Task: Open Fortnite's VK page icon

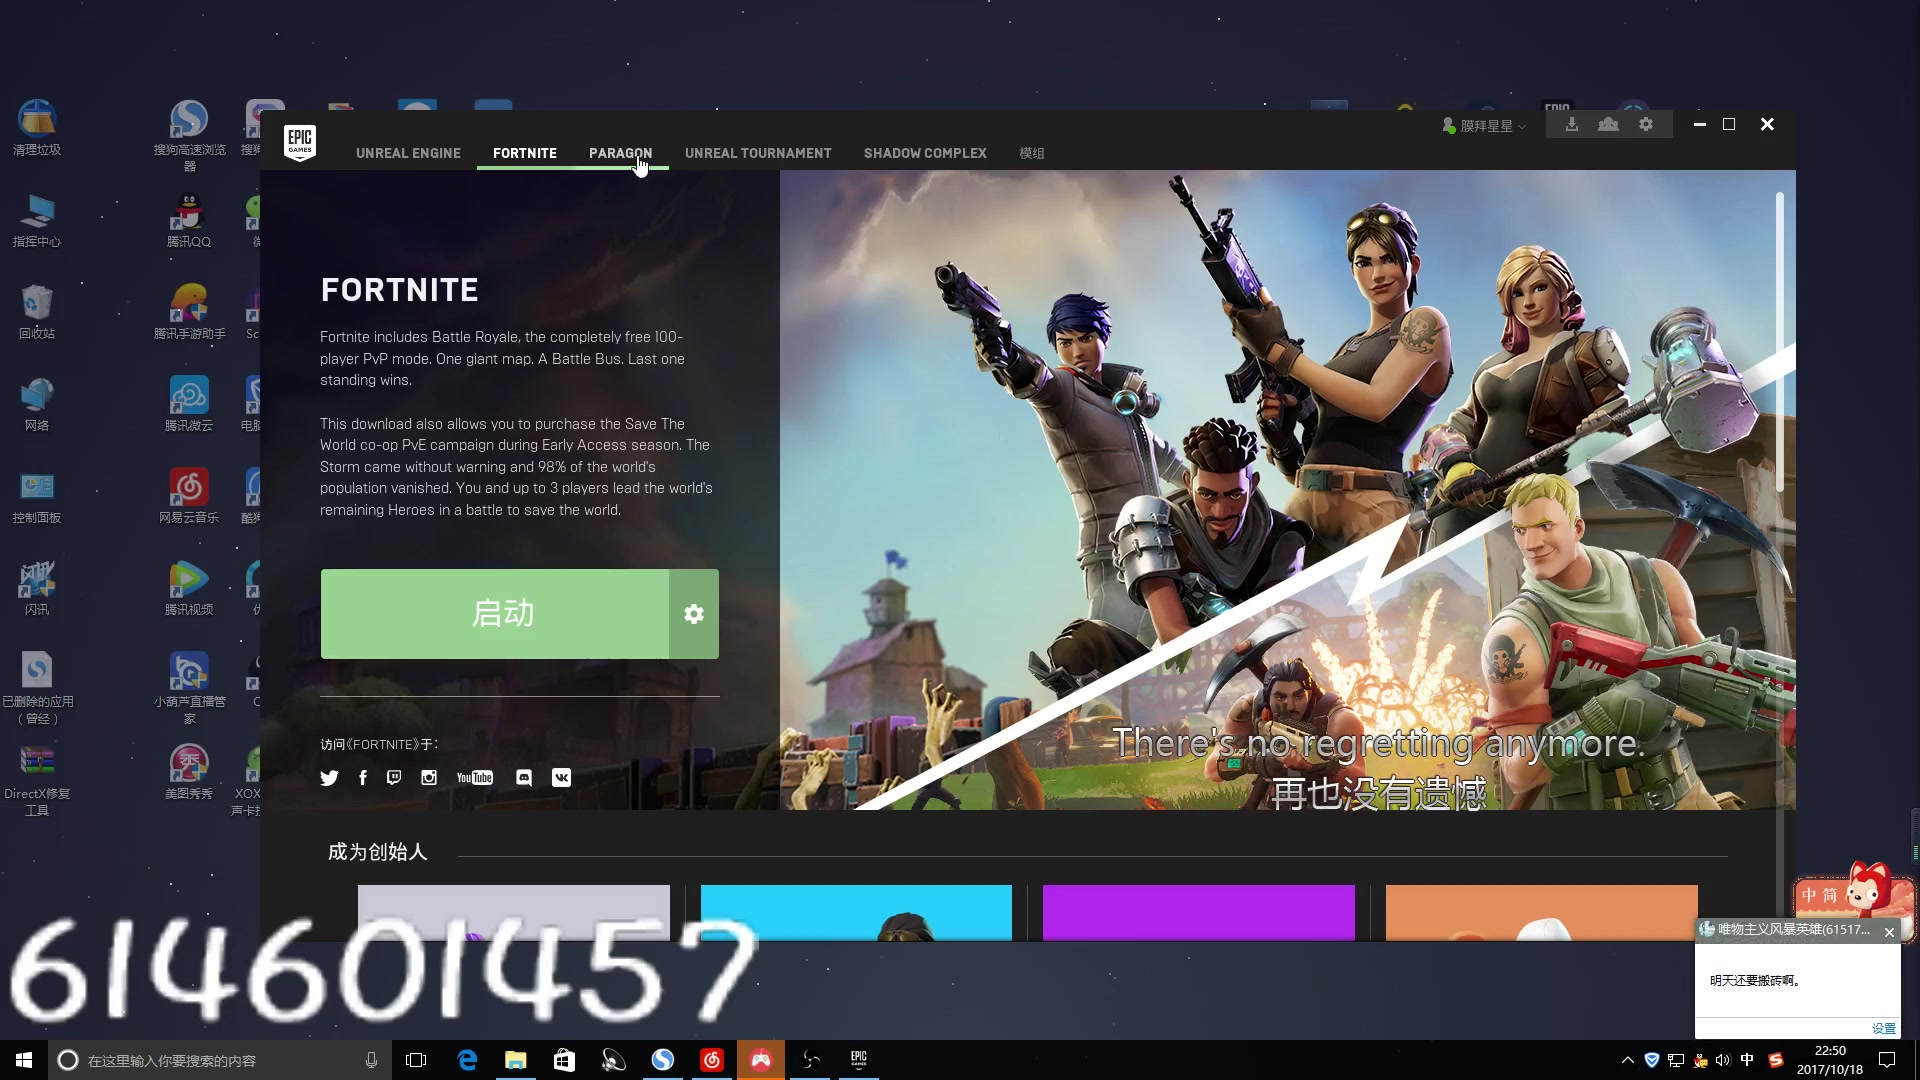Action: coord(561,778)
